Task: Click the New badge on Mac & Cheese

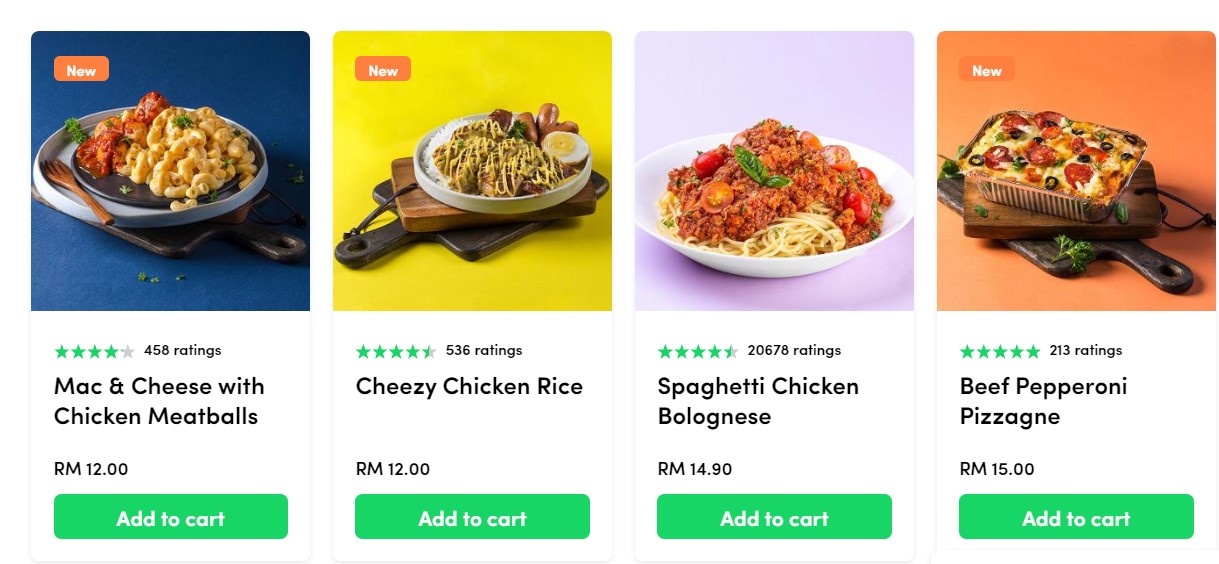Action: [x=81, y=69]
